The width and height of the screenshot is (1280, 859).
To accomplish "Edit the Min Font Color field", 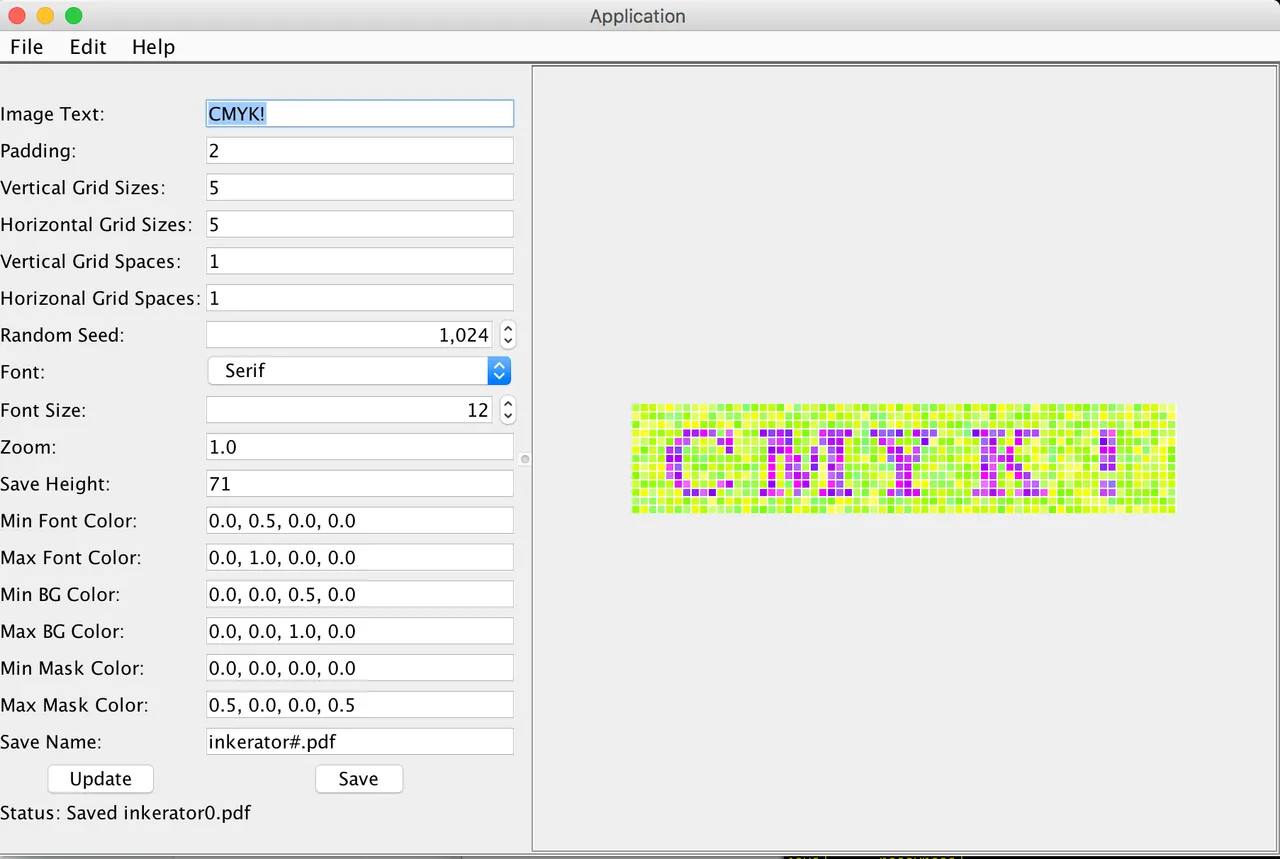I will pos(360,521).
